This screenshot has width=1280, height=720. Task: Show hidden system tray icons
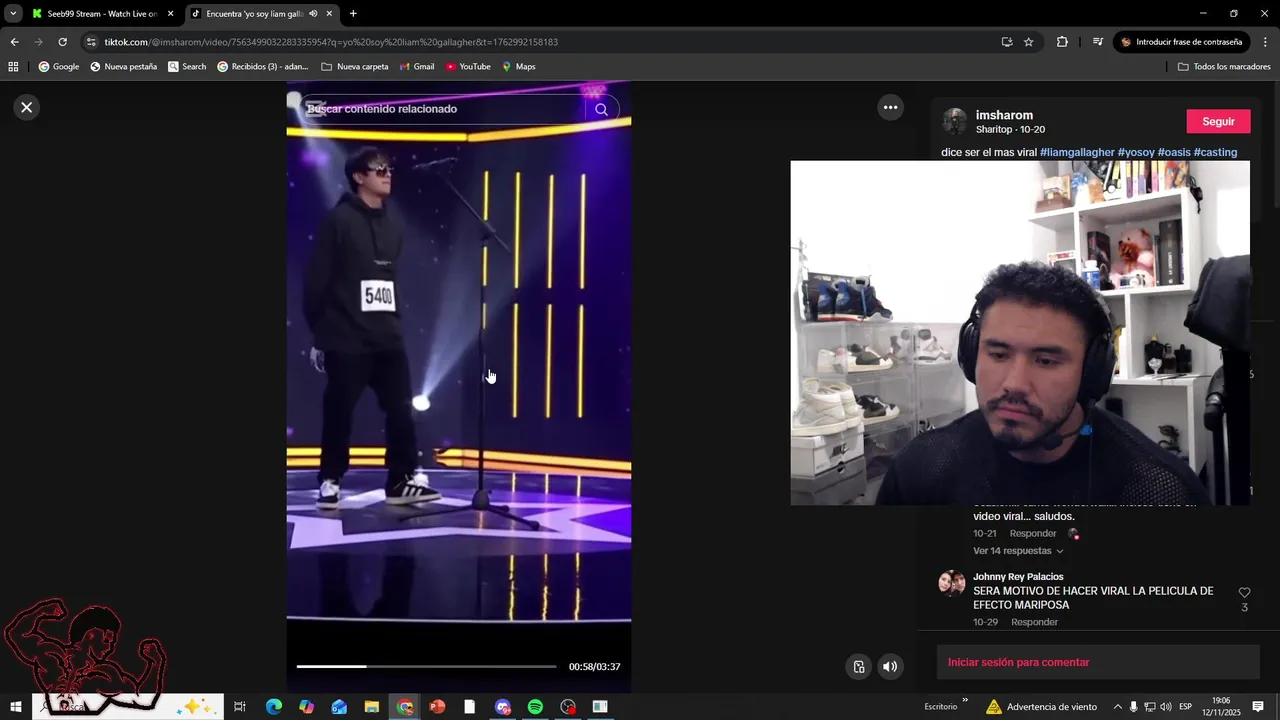1117,707
